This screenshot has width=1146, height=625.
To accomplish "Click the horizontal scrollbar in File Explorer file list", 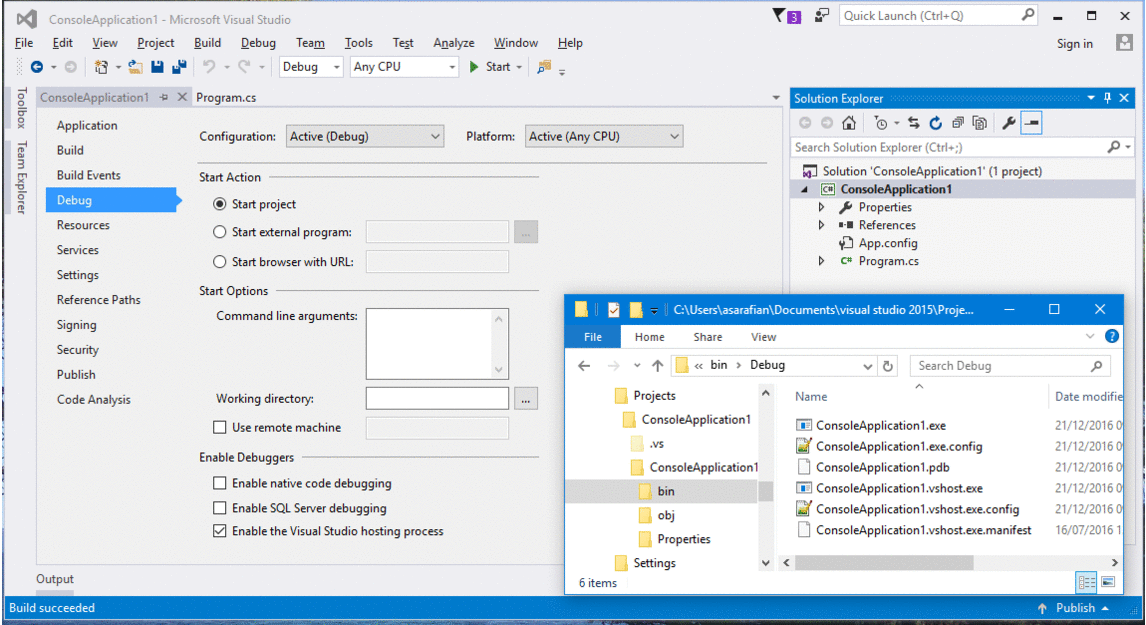I will 884,562.
